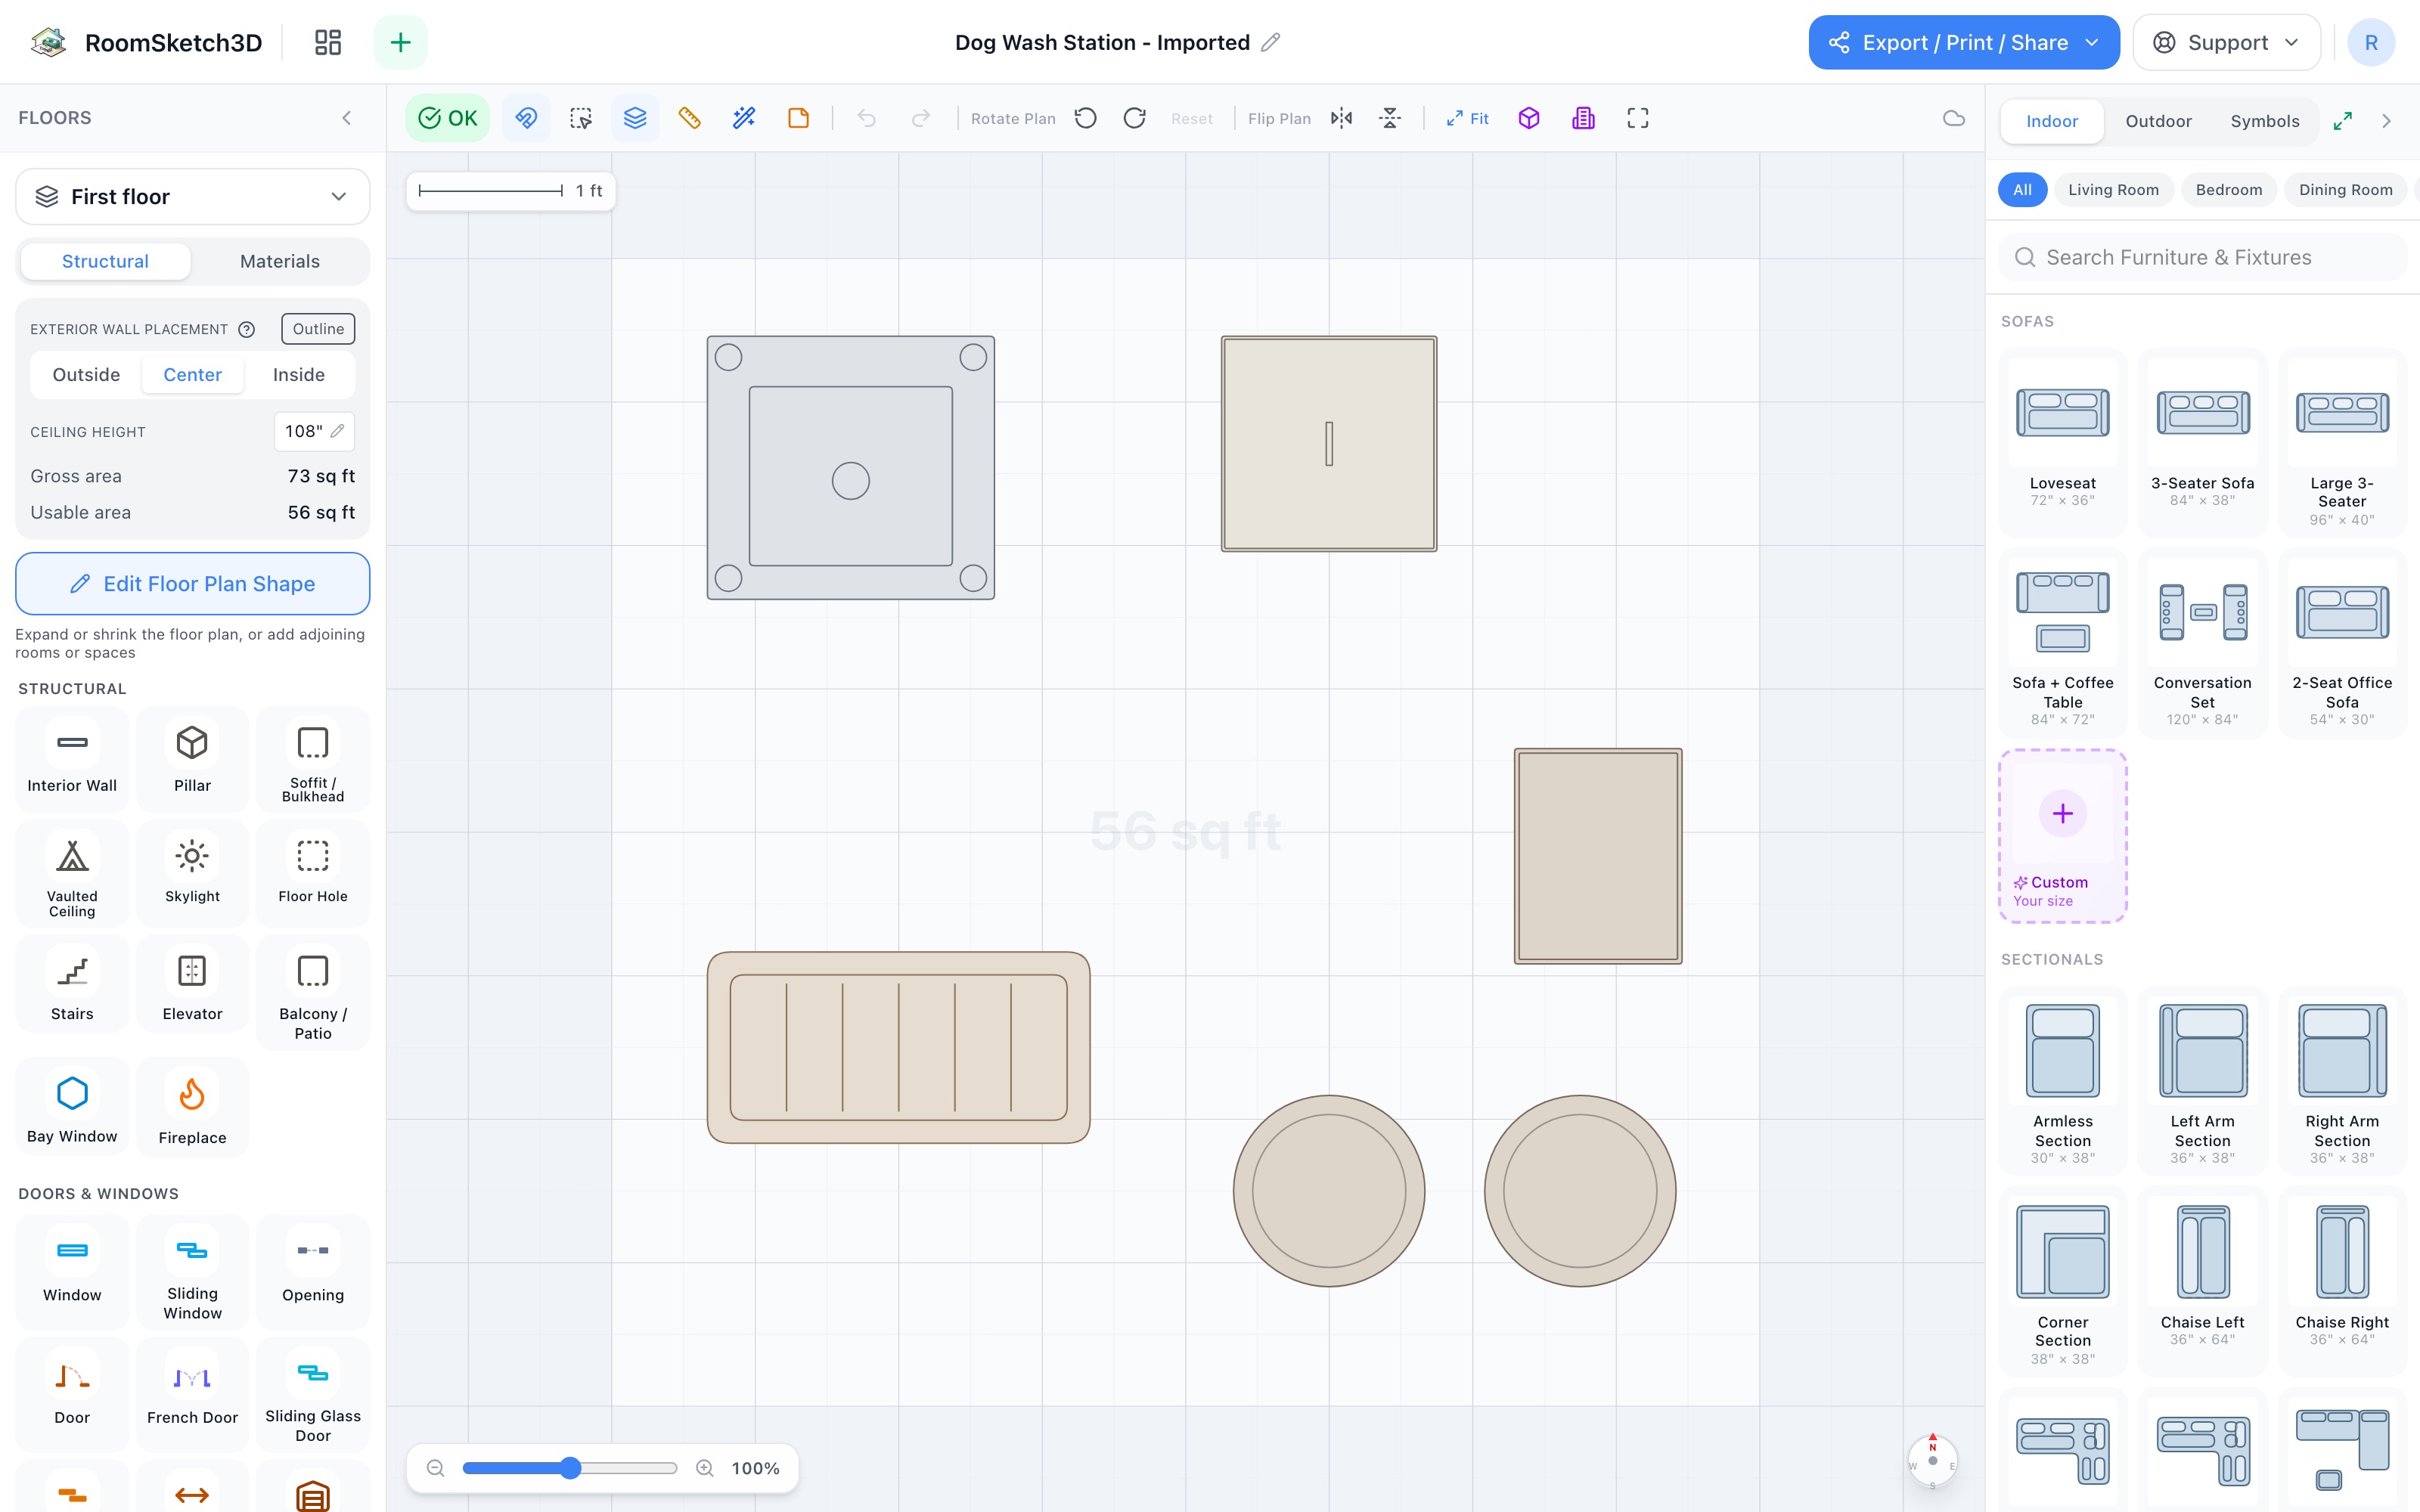Collapse the Floors panel

(x=347, y=118)
